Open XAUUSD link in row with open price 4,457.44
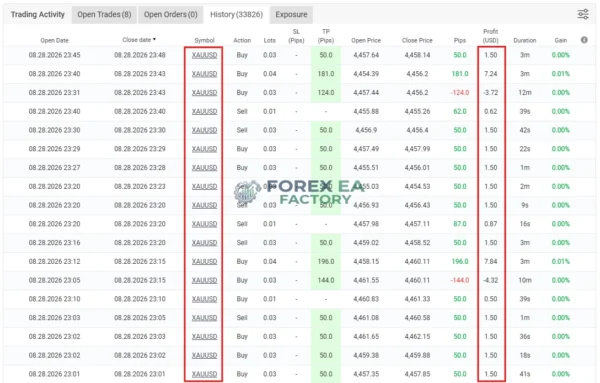This screenshot has height=383, width=600. point(204,93)
